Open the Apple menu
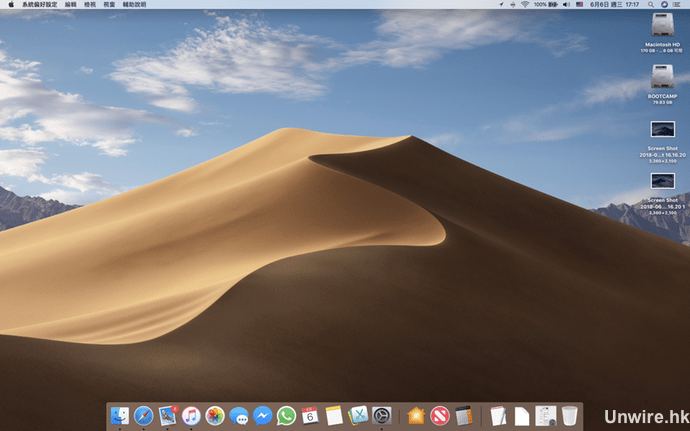 11,4
